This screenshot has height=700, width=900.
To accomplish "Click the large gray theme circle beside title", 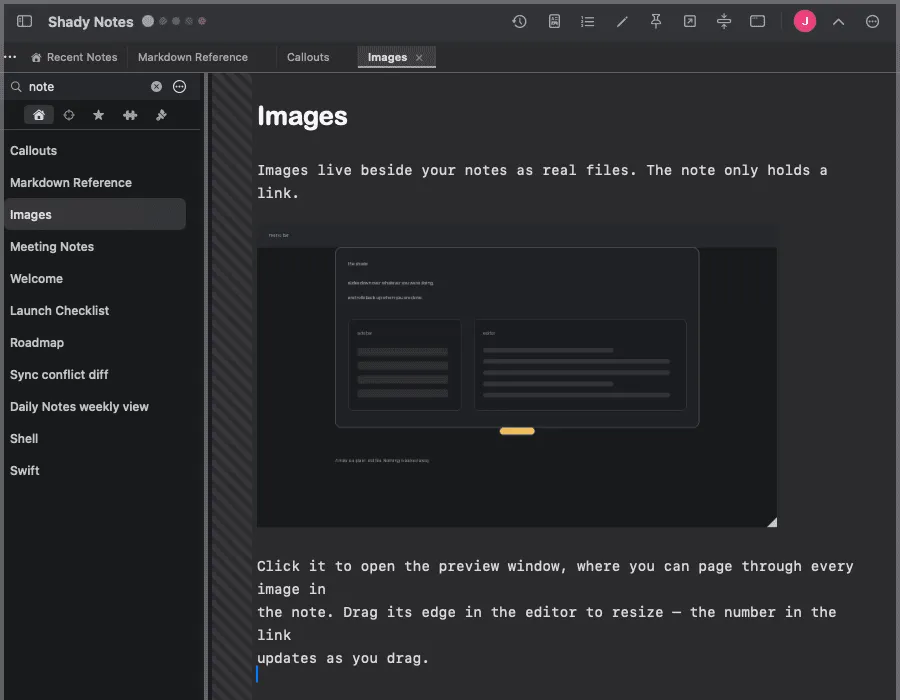I will pos(148,21).
